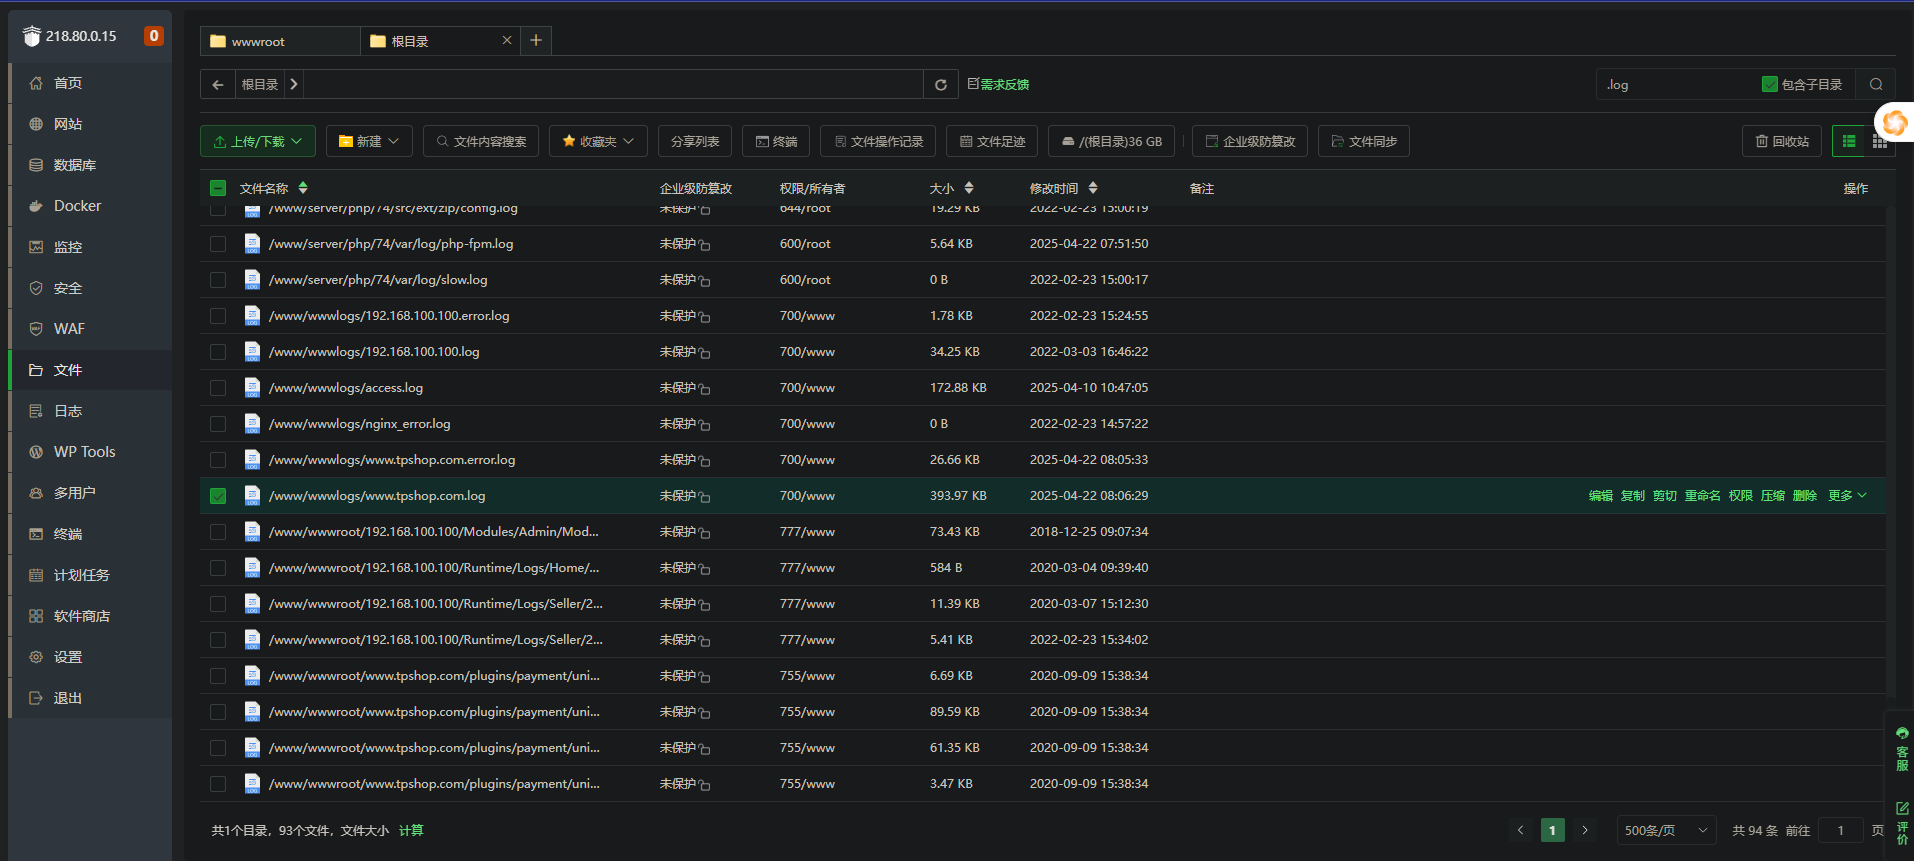Image resolution: width=1914 pixels, height=861 pixels.
Task: Open 企业级防篡改 tamper protection
Action: click(x=1250, y=141)
